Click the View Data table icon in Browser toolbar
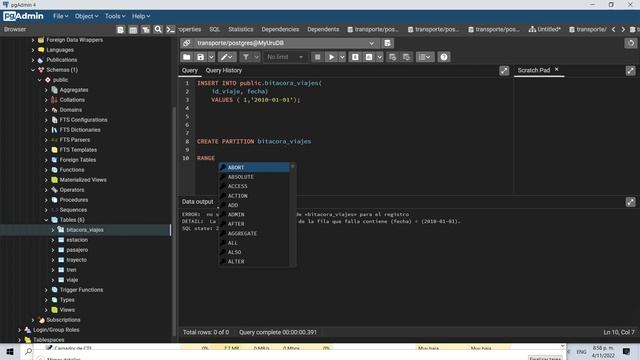This screenshot has width=640, height=360. pos(133,30)
